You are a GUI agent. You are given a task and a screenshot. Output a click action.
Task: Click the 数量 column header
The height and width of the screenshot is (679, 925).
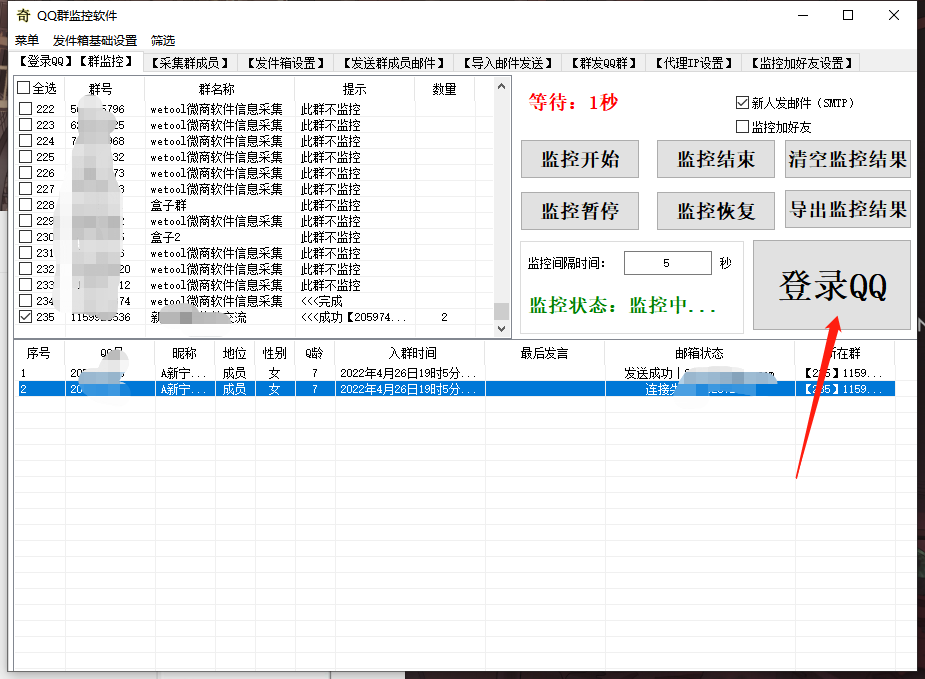[444, 88]
